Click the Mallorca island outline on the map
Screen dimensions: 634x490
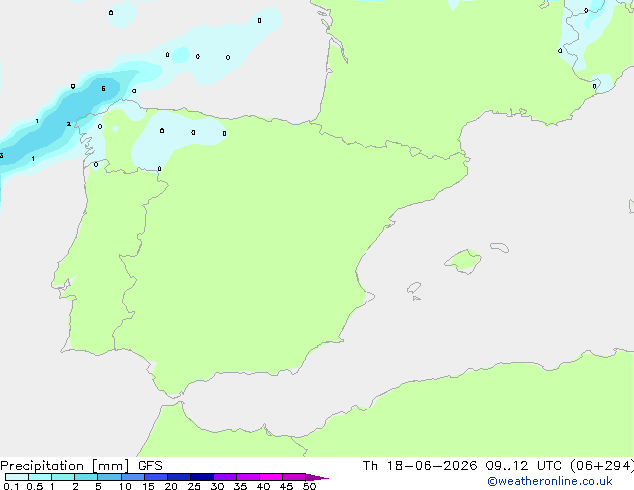click(463, 261)
